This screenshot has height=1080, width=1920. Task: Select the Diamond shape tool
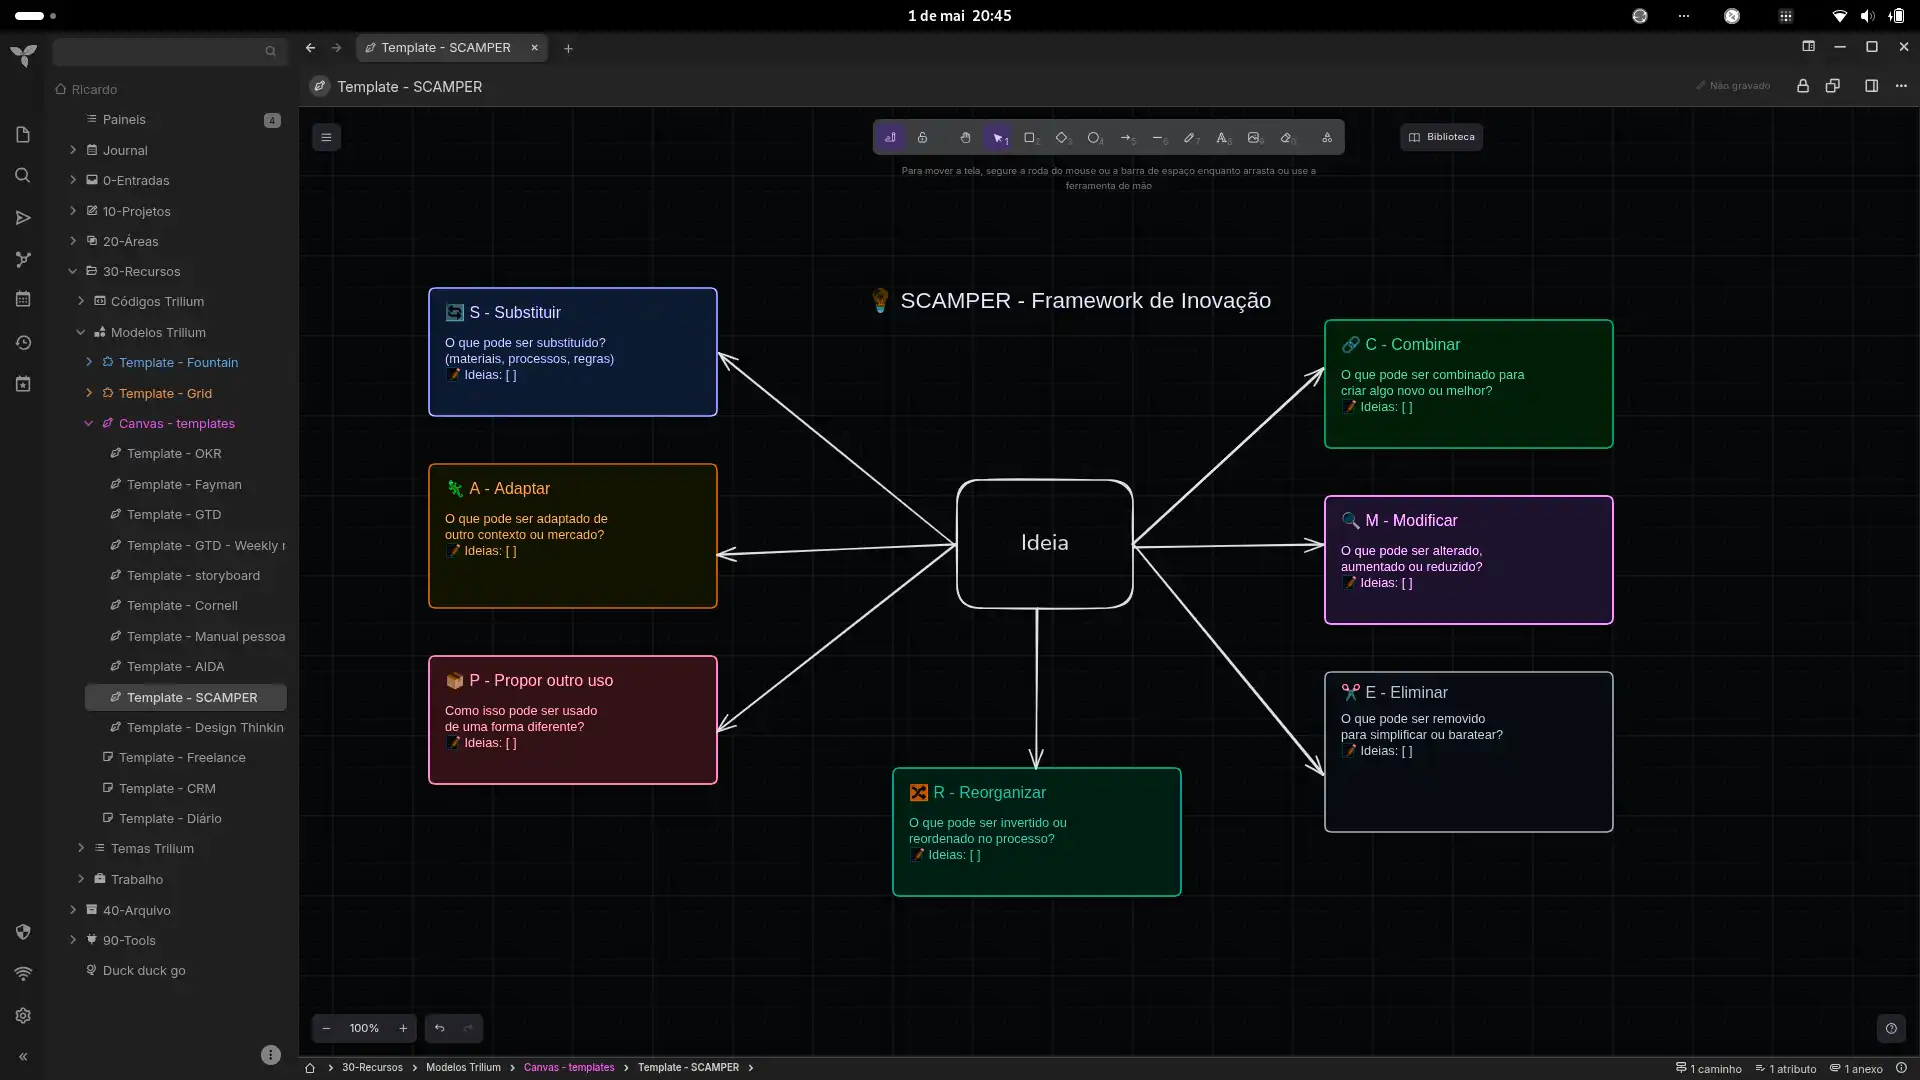click(1063, 138)
